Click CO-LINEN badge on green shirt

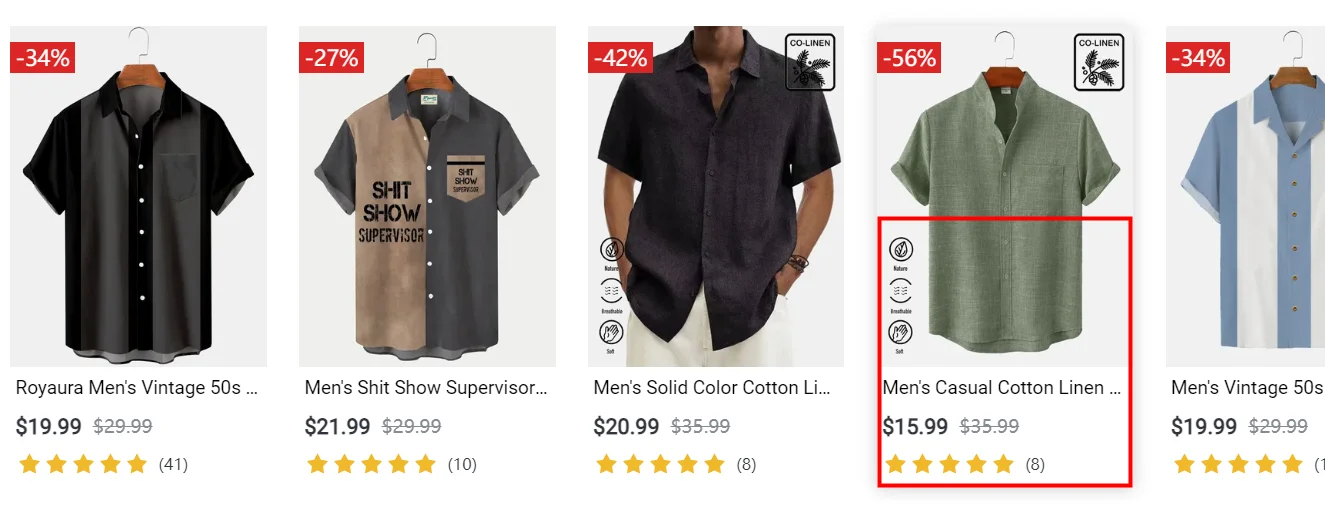(1099, 62)
